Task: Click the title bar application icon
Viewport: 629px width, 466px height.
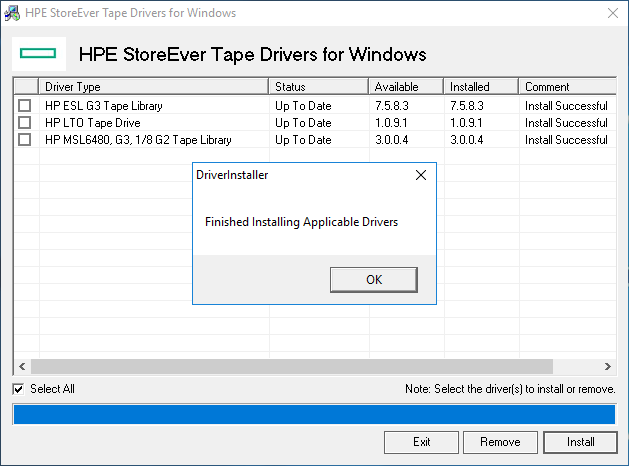Action: [13, 13]
